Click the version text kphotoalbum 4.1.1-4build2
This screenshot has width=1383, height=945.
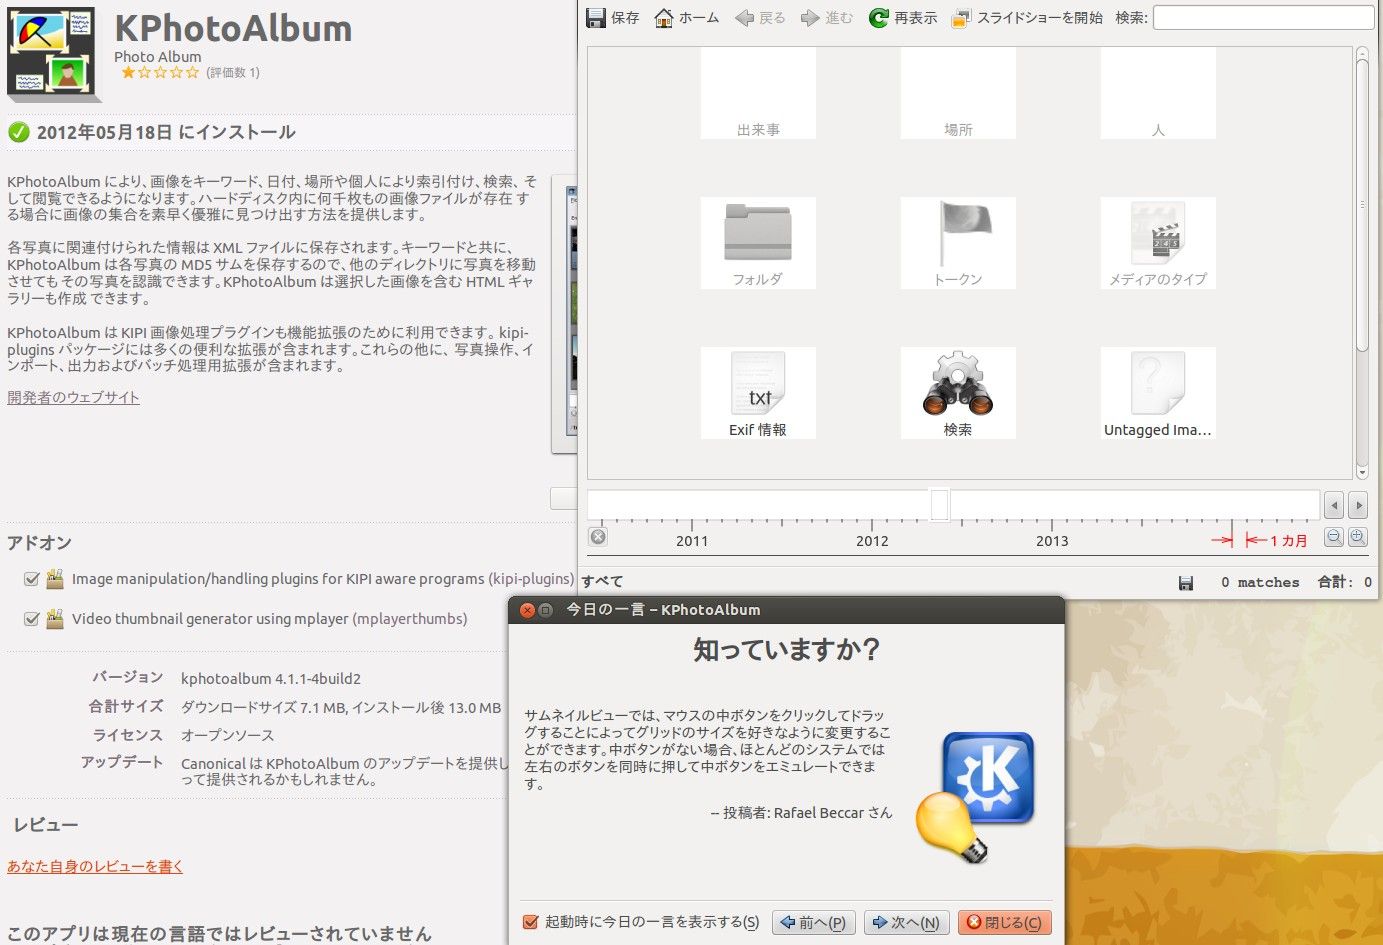coord(271,679)
